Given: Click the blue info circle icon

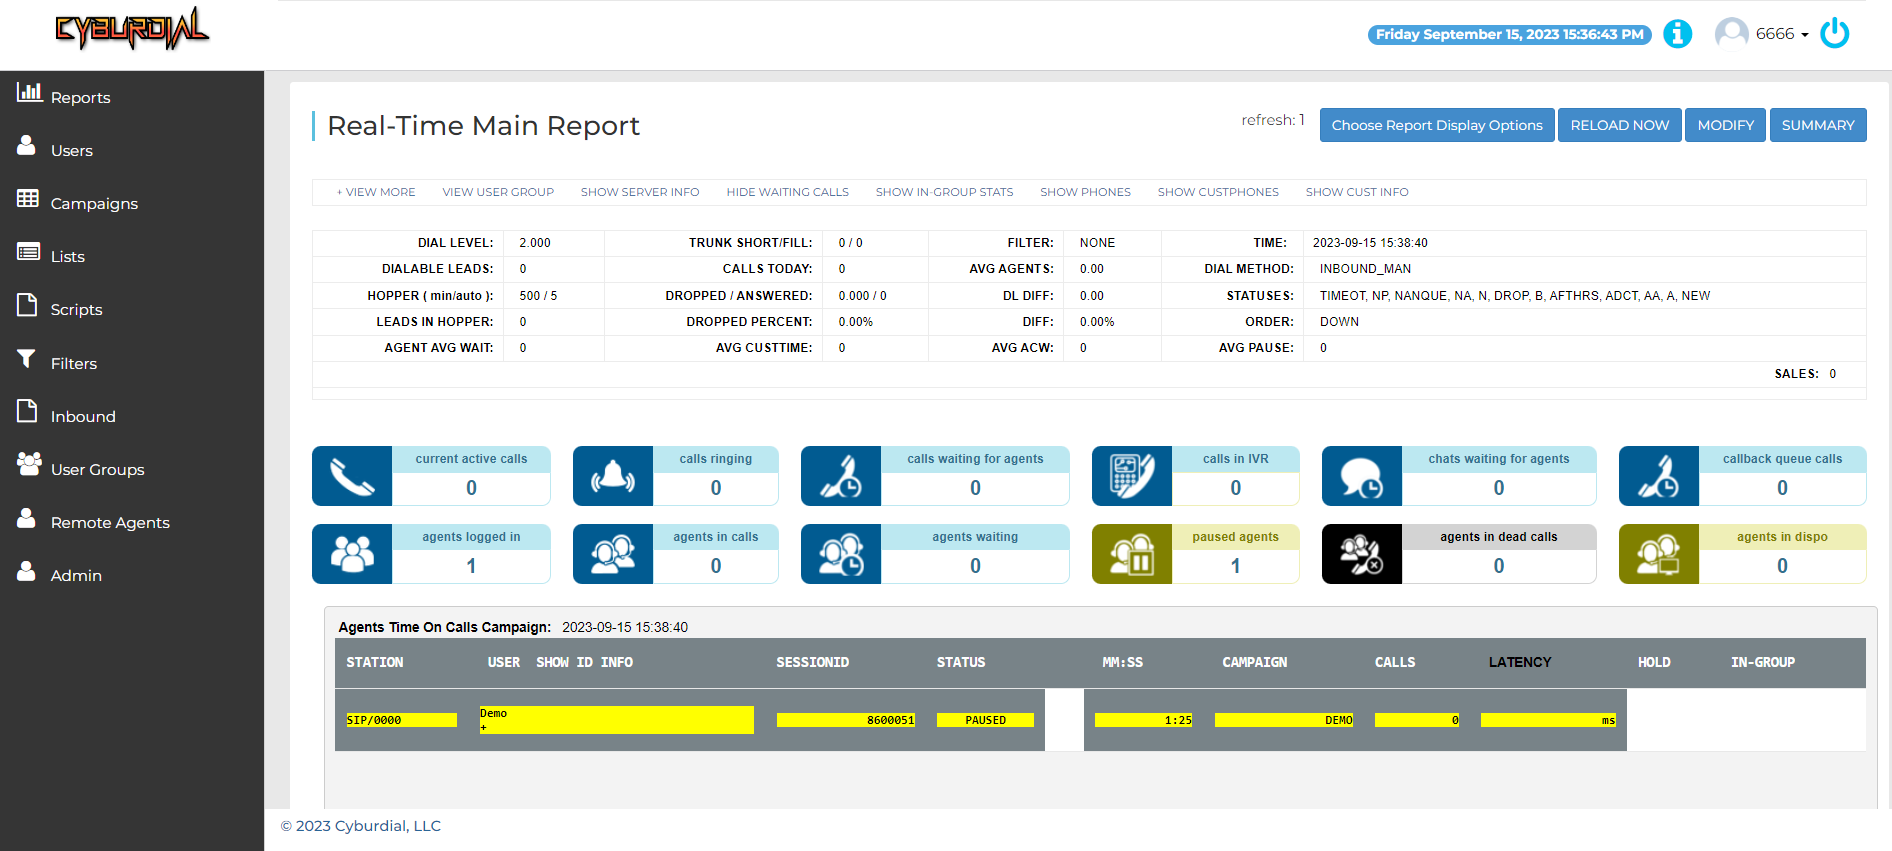Looking at the screenshot, I should pyautogui.click(x=1677, y=34).
